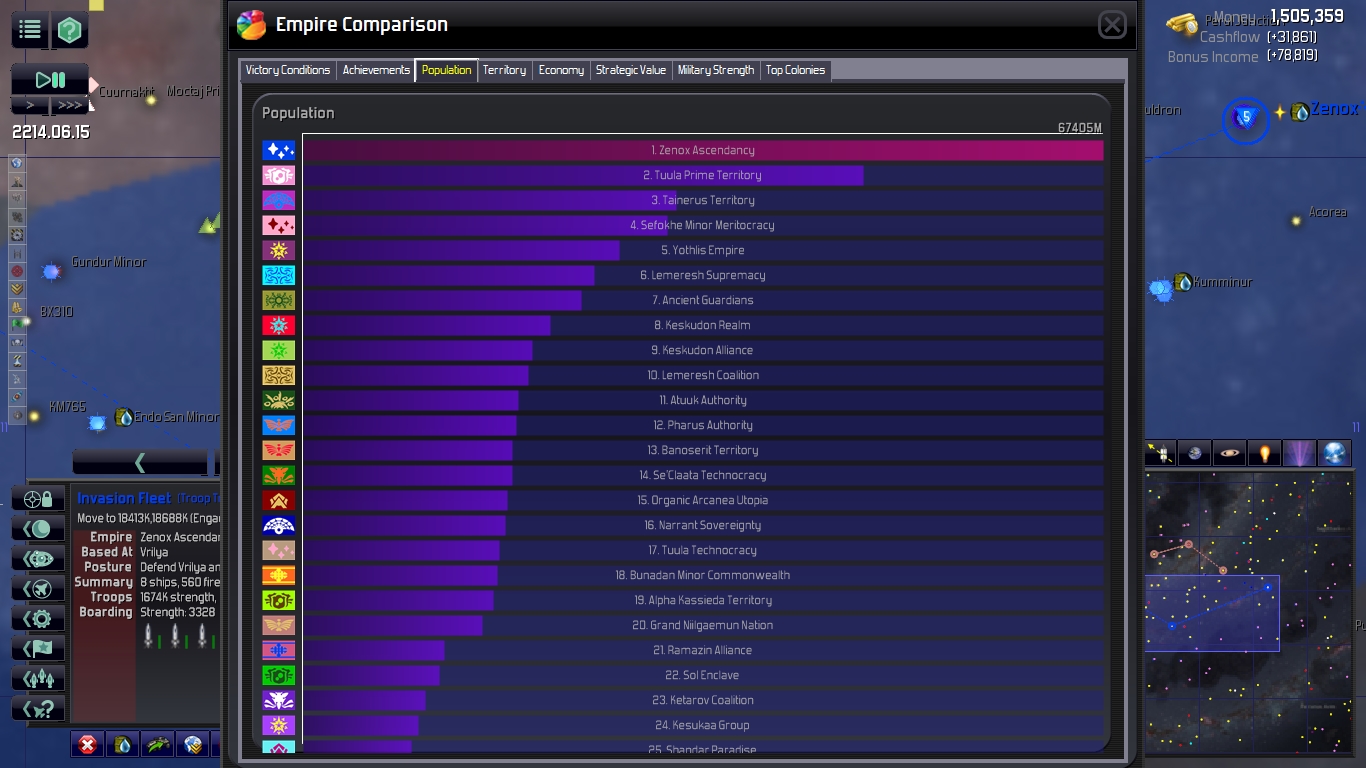Open the Economy tab

561,70
